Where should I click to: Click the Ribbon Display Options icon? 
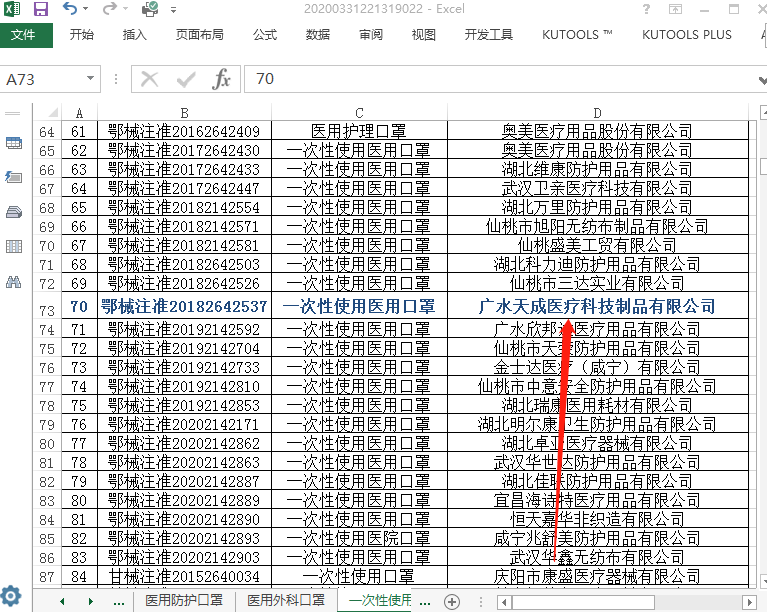[x=676, y=9]
